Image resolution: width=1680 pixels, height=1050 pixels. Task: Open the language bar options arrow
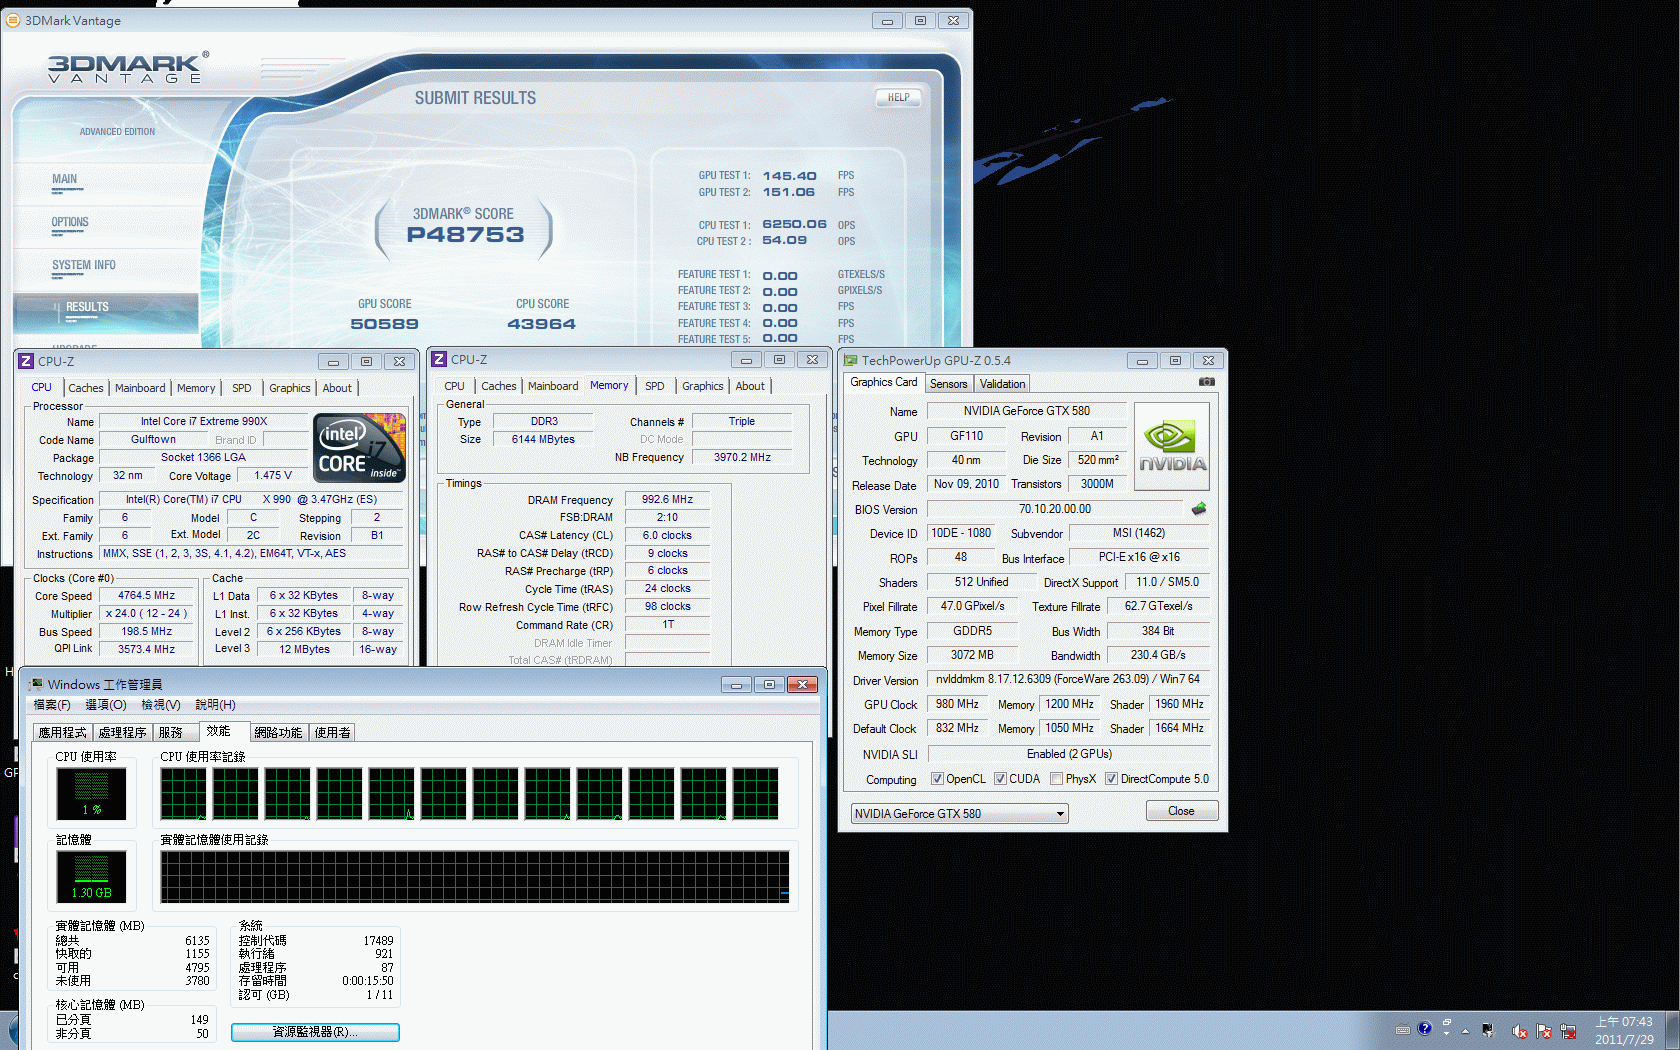[x=1446, y=1033]
